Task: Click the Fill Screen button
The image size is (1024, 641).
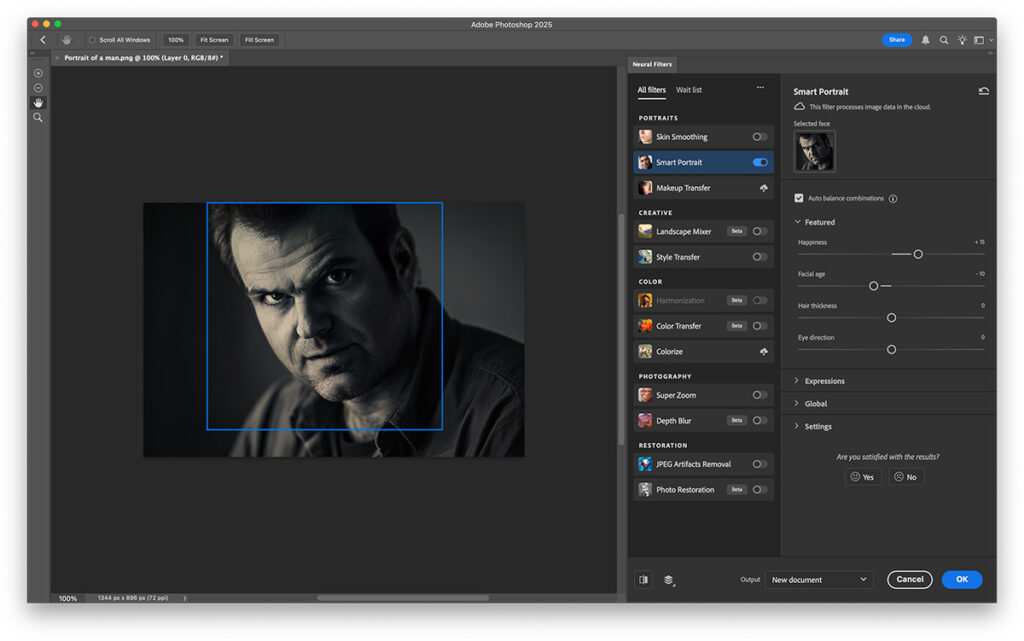Action: tap(259, 40)
